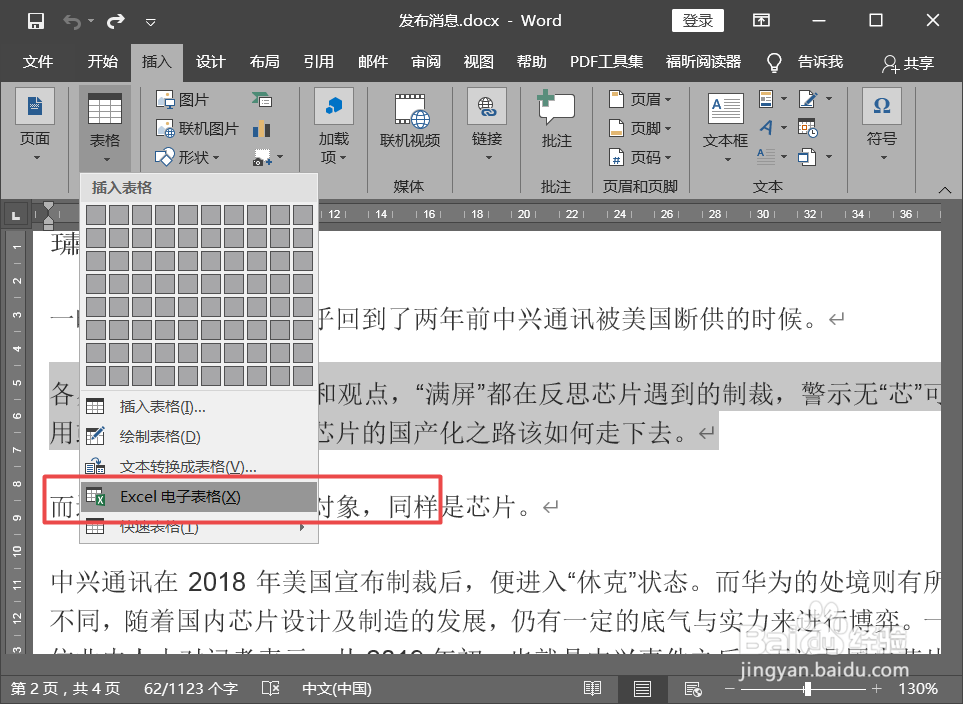Open the 文件 menu tab
Viewport: 963px width, 704px height.
point(38,61)
